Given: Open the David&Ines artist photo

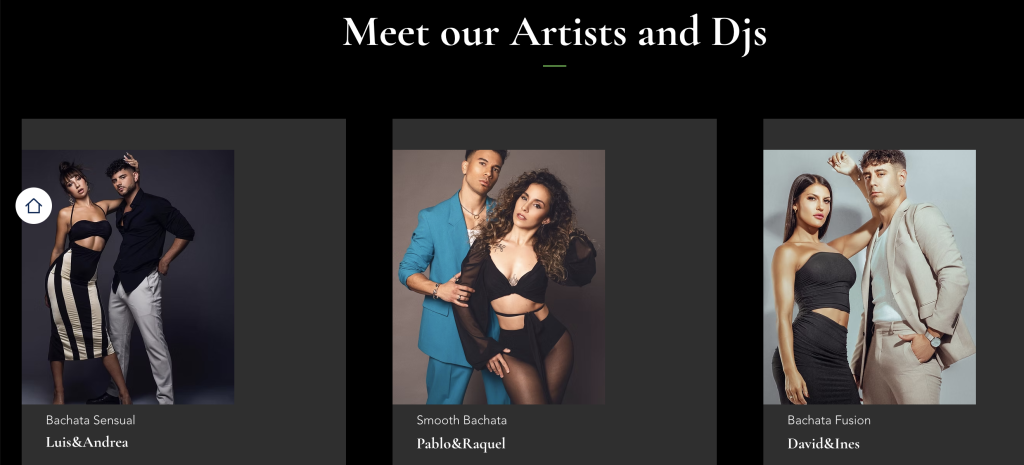Looking at the screenshot, I should coord(869,277).
